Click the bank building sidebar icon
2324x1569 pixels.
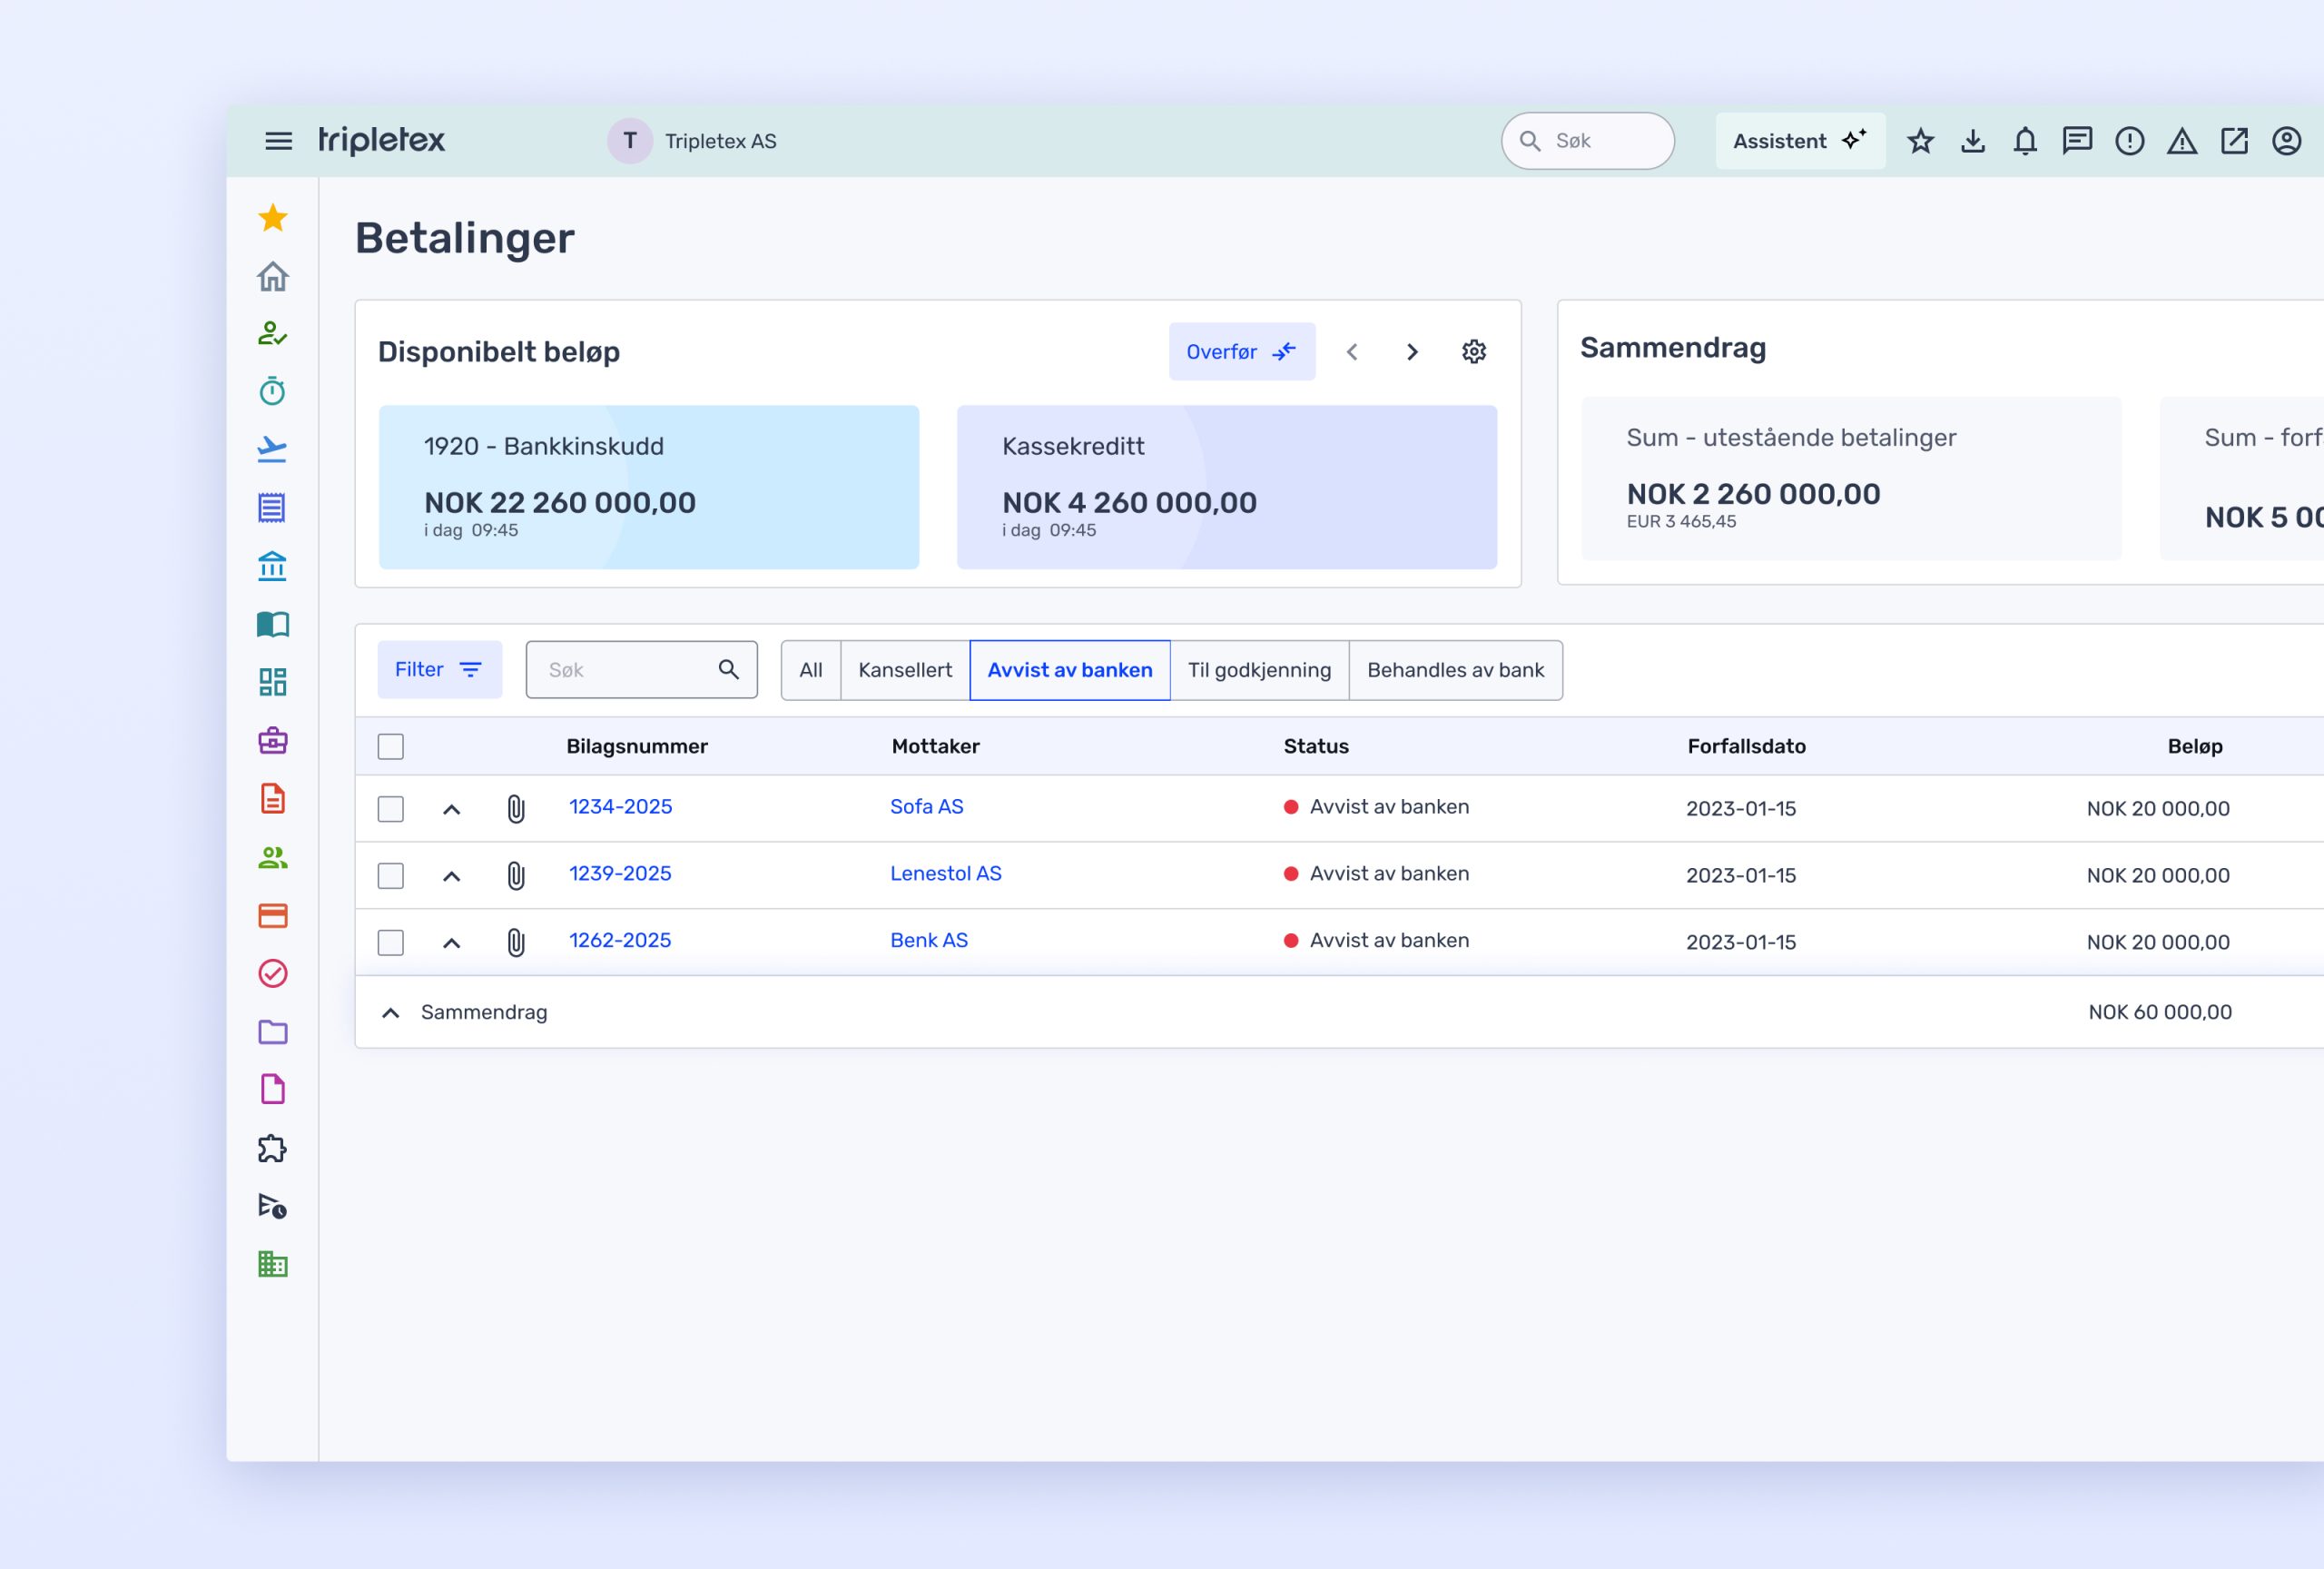pyautogui.click(x=272, y=566)
